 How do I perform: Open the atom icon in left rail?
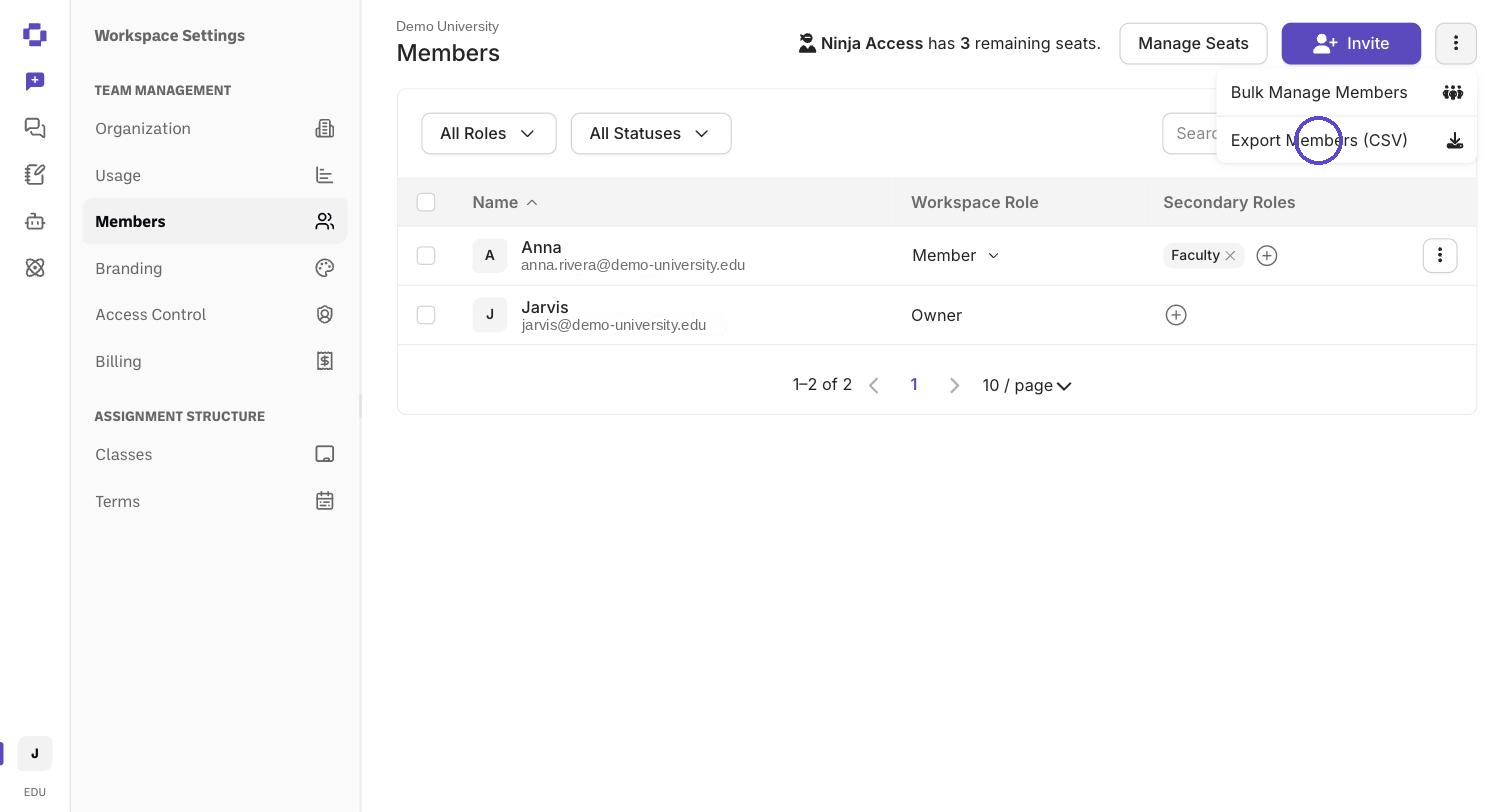pyautogui.click(x=35, y=268)
